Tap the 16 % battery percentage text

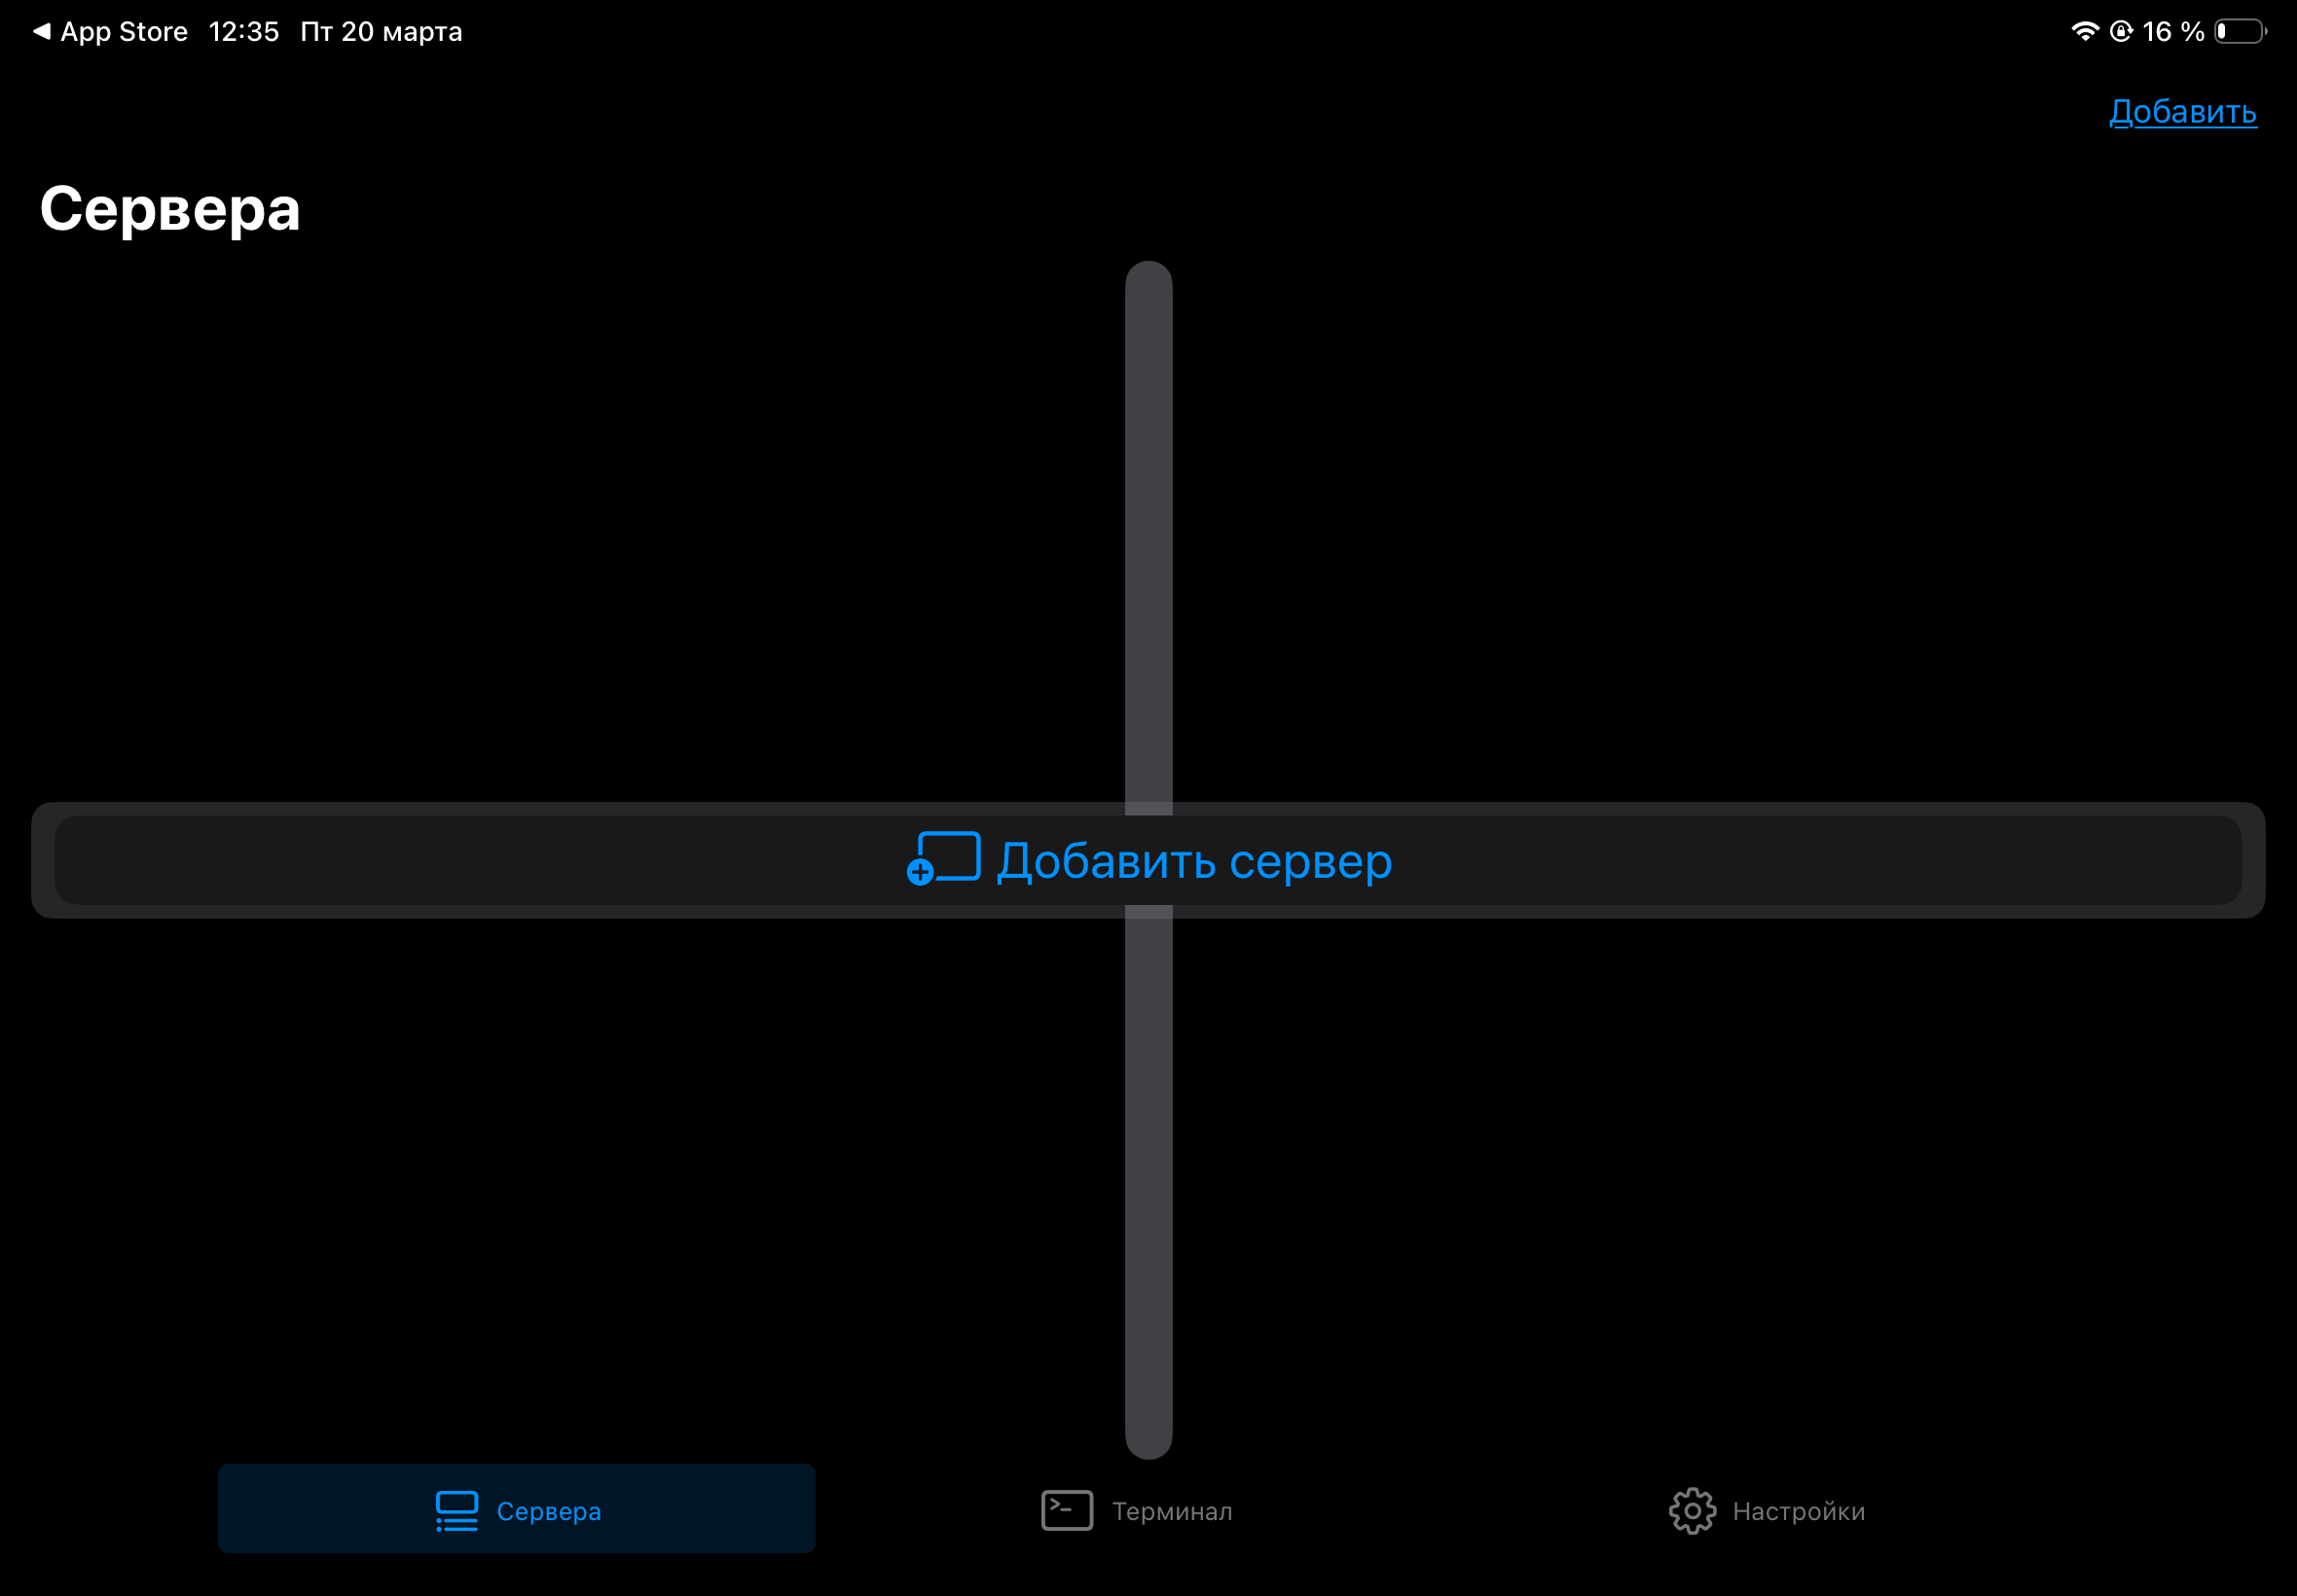point(2173,32)
